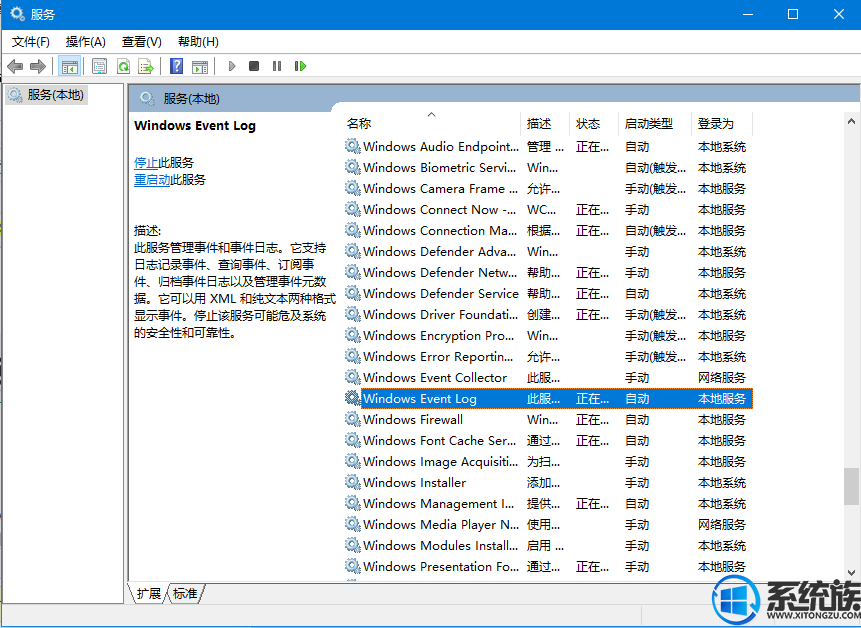This screenshot has height=628, width=861.
Task: Click the Back arrow toolbar icon
Action: point(15,66)
